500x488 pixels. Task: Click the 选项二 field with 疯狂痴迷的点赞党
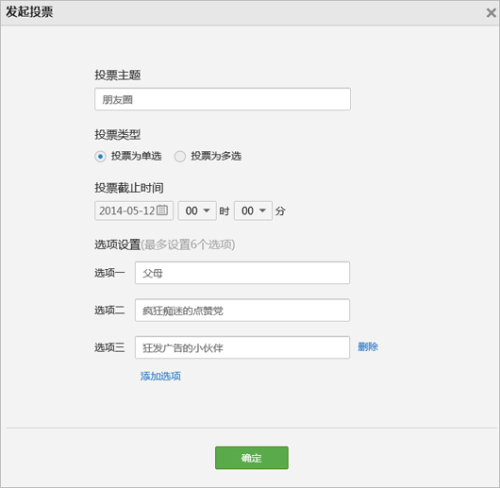(x=242, y=310)
